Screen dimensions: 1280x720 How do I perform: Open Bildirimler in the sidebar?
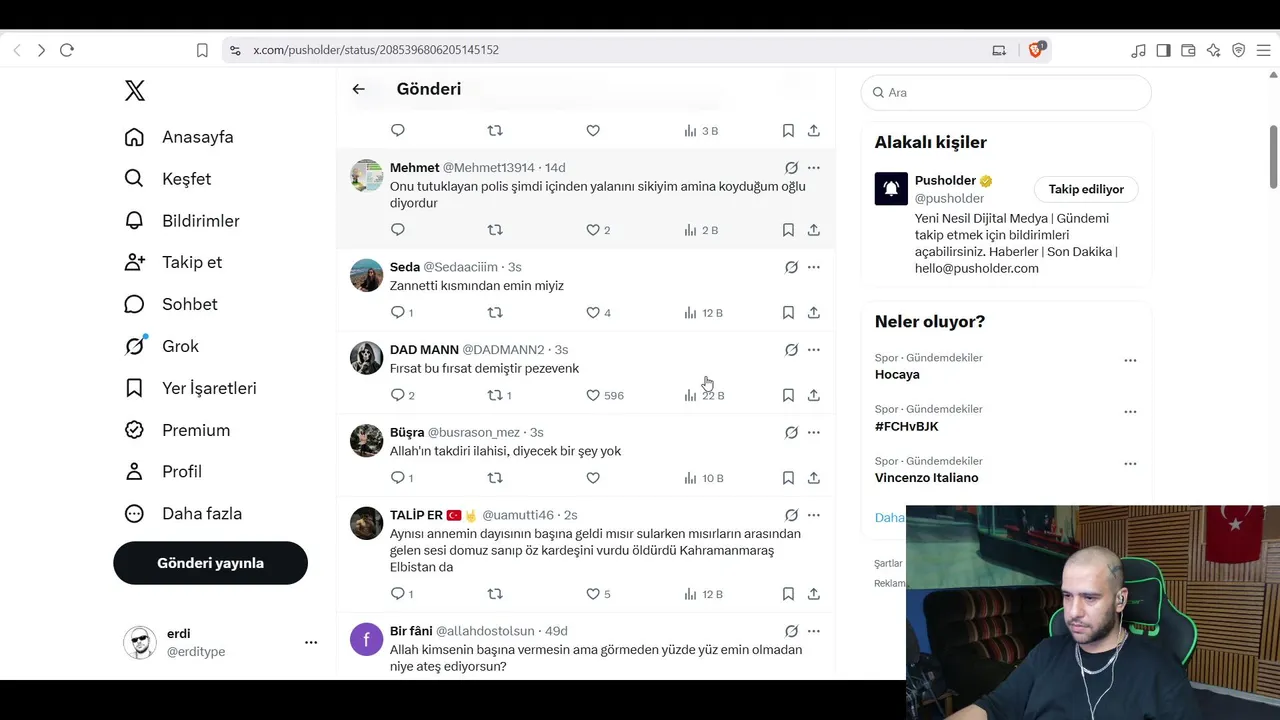tap(182, 221)
